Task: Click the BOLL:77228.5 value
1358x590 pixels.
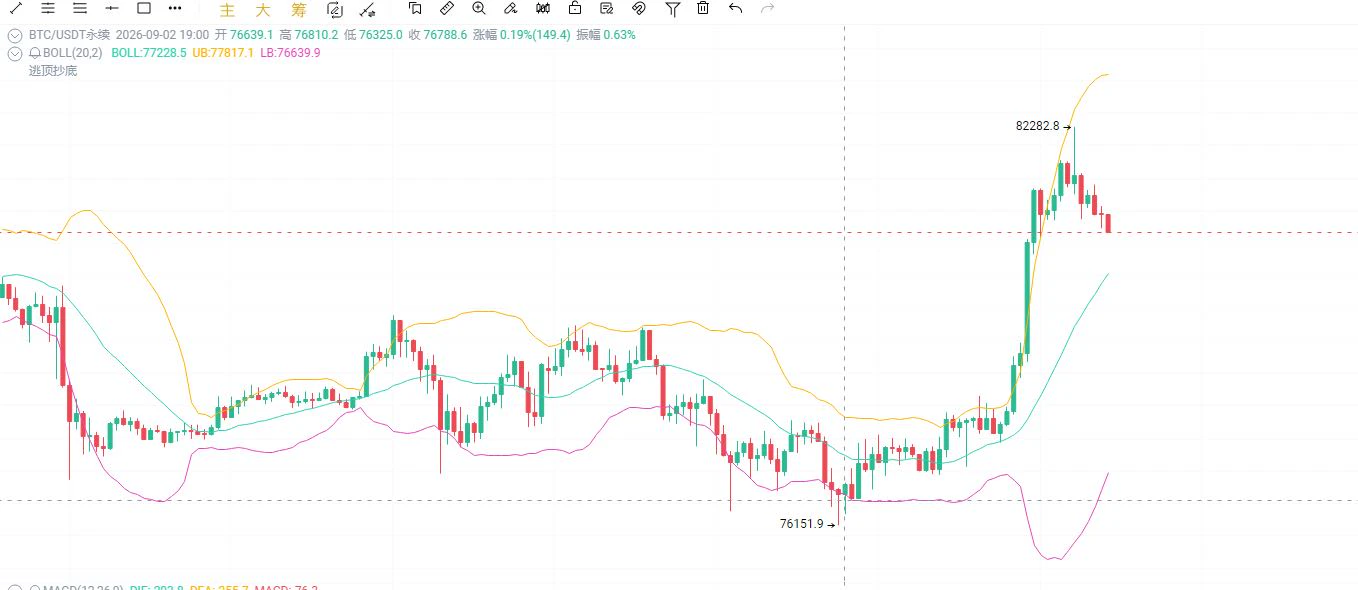Action: coord(149,53)
